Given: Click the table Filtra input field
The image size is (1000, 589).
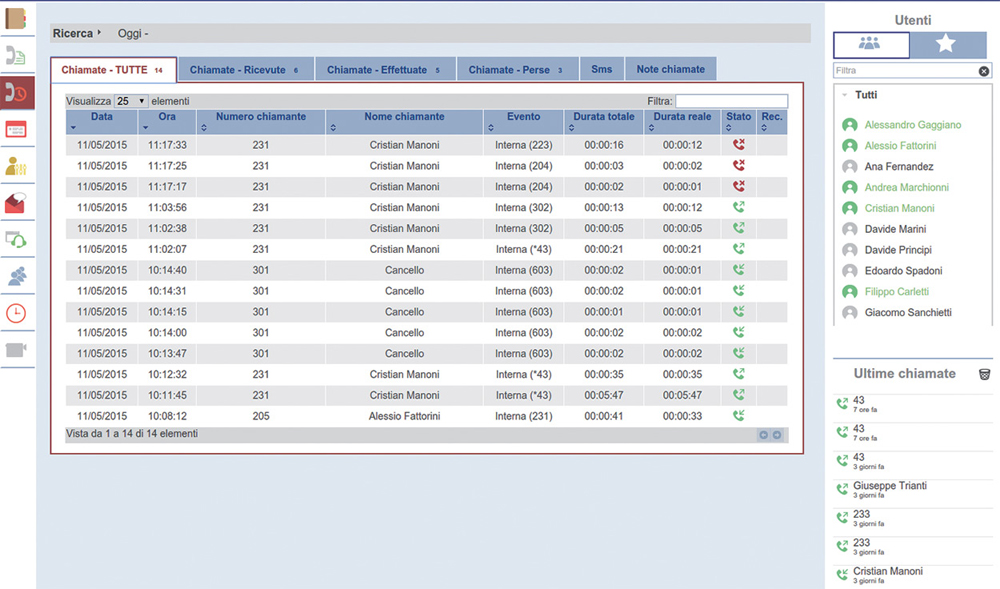Looking at the screenshot, I should pos(731,101).
